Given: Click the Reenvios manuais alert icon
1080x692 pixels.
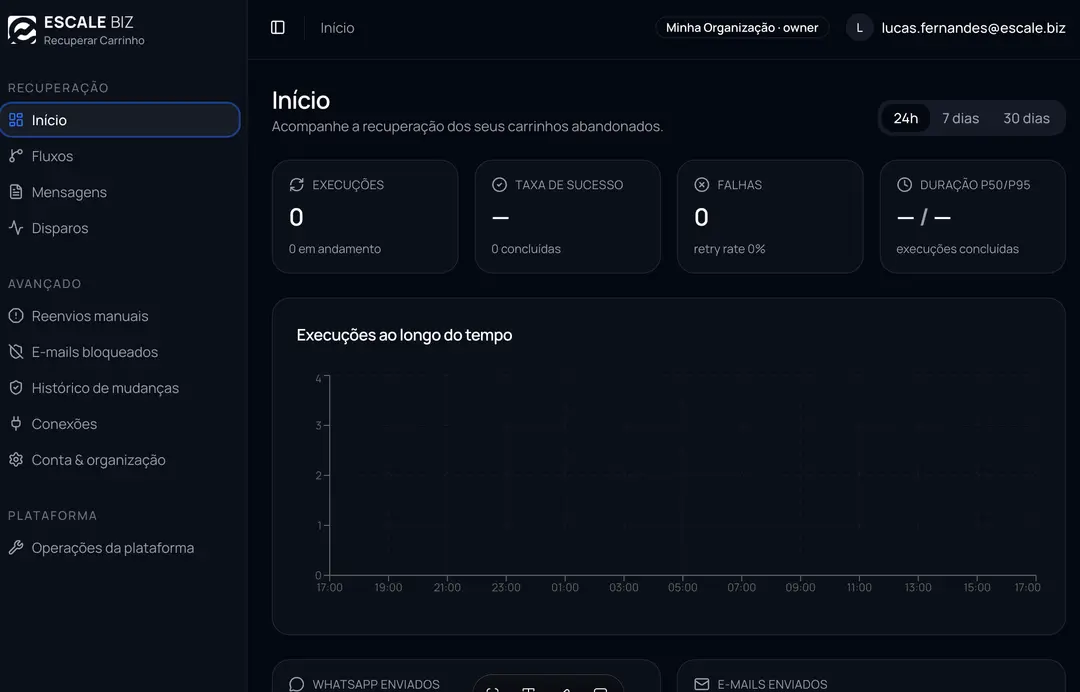Looking at the screenshot, I should point(16,316).
